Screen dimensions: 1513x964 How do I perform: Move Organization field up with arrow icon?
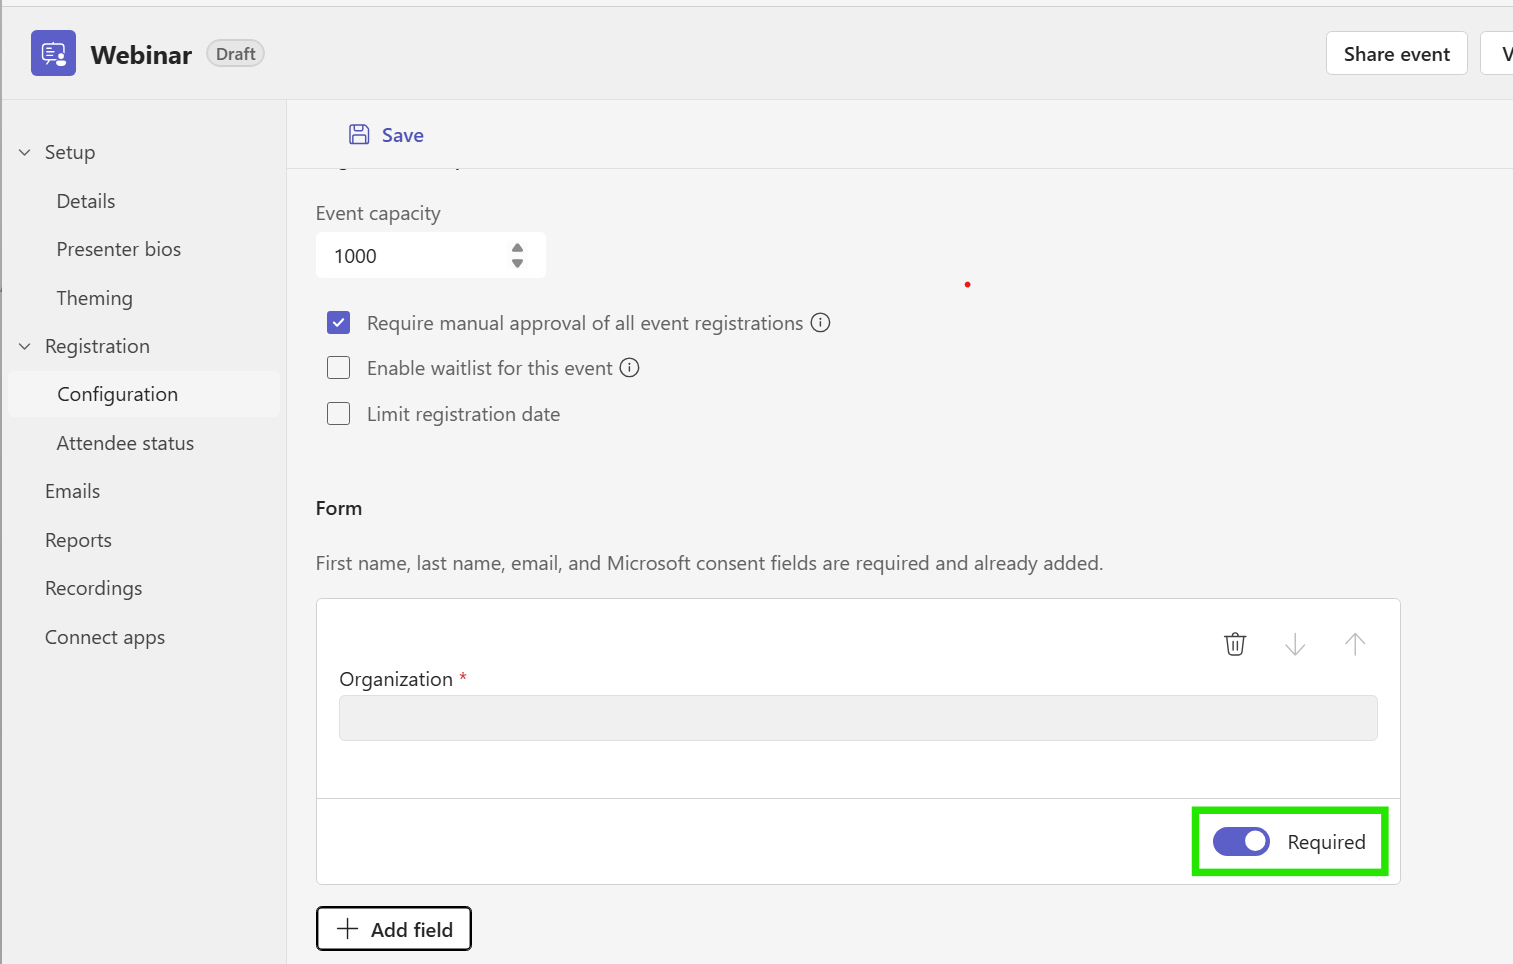click(1355, 644)
